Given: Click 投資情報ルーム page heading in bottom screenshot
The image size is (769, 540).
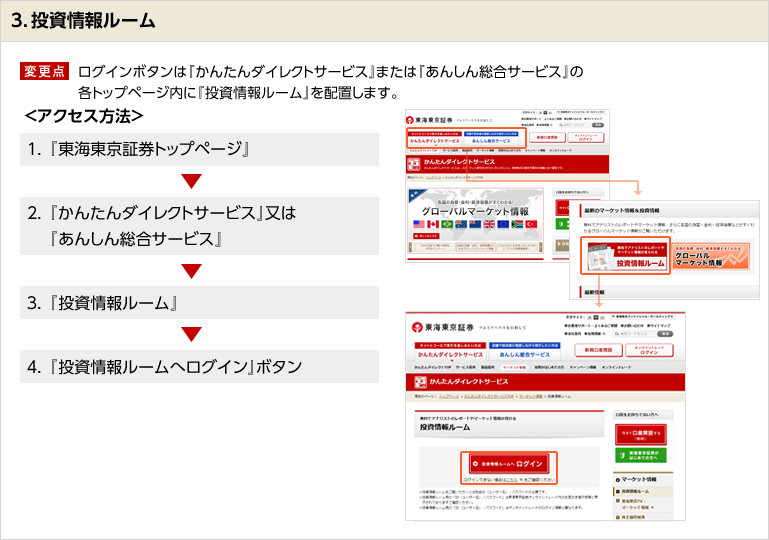Looking at the screenshot, I should coord(445,427).
